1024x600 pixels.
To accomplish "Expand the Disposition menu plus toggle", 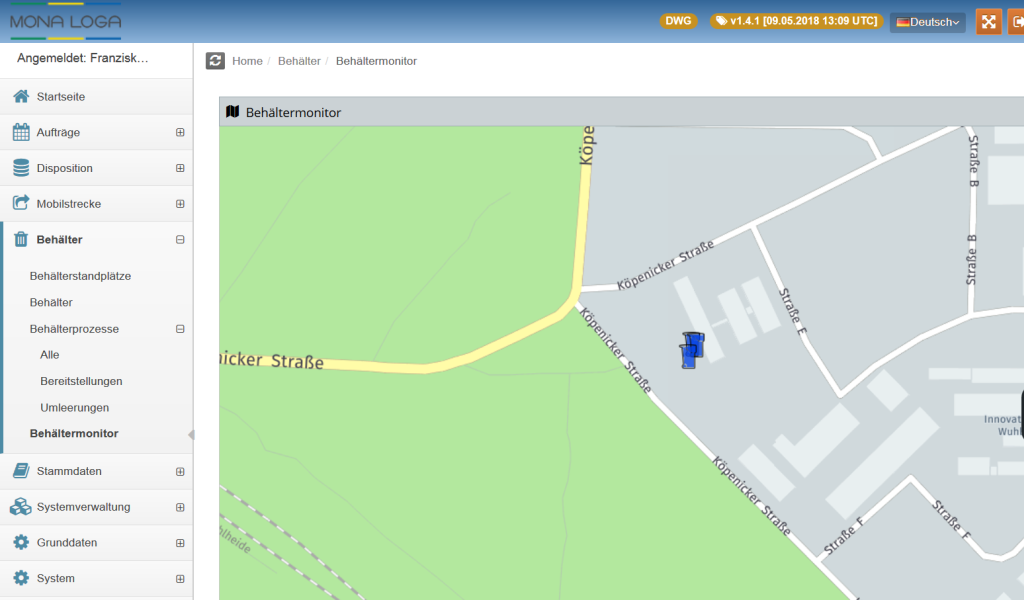I will tap(180, 168).
